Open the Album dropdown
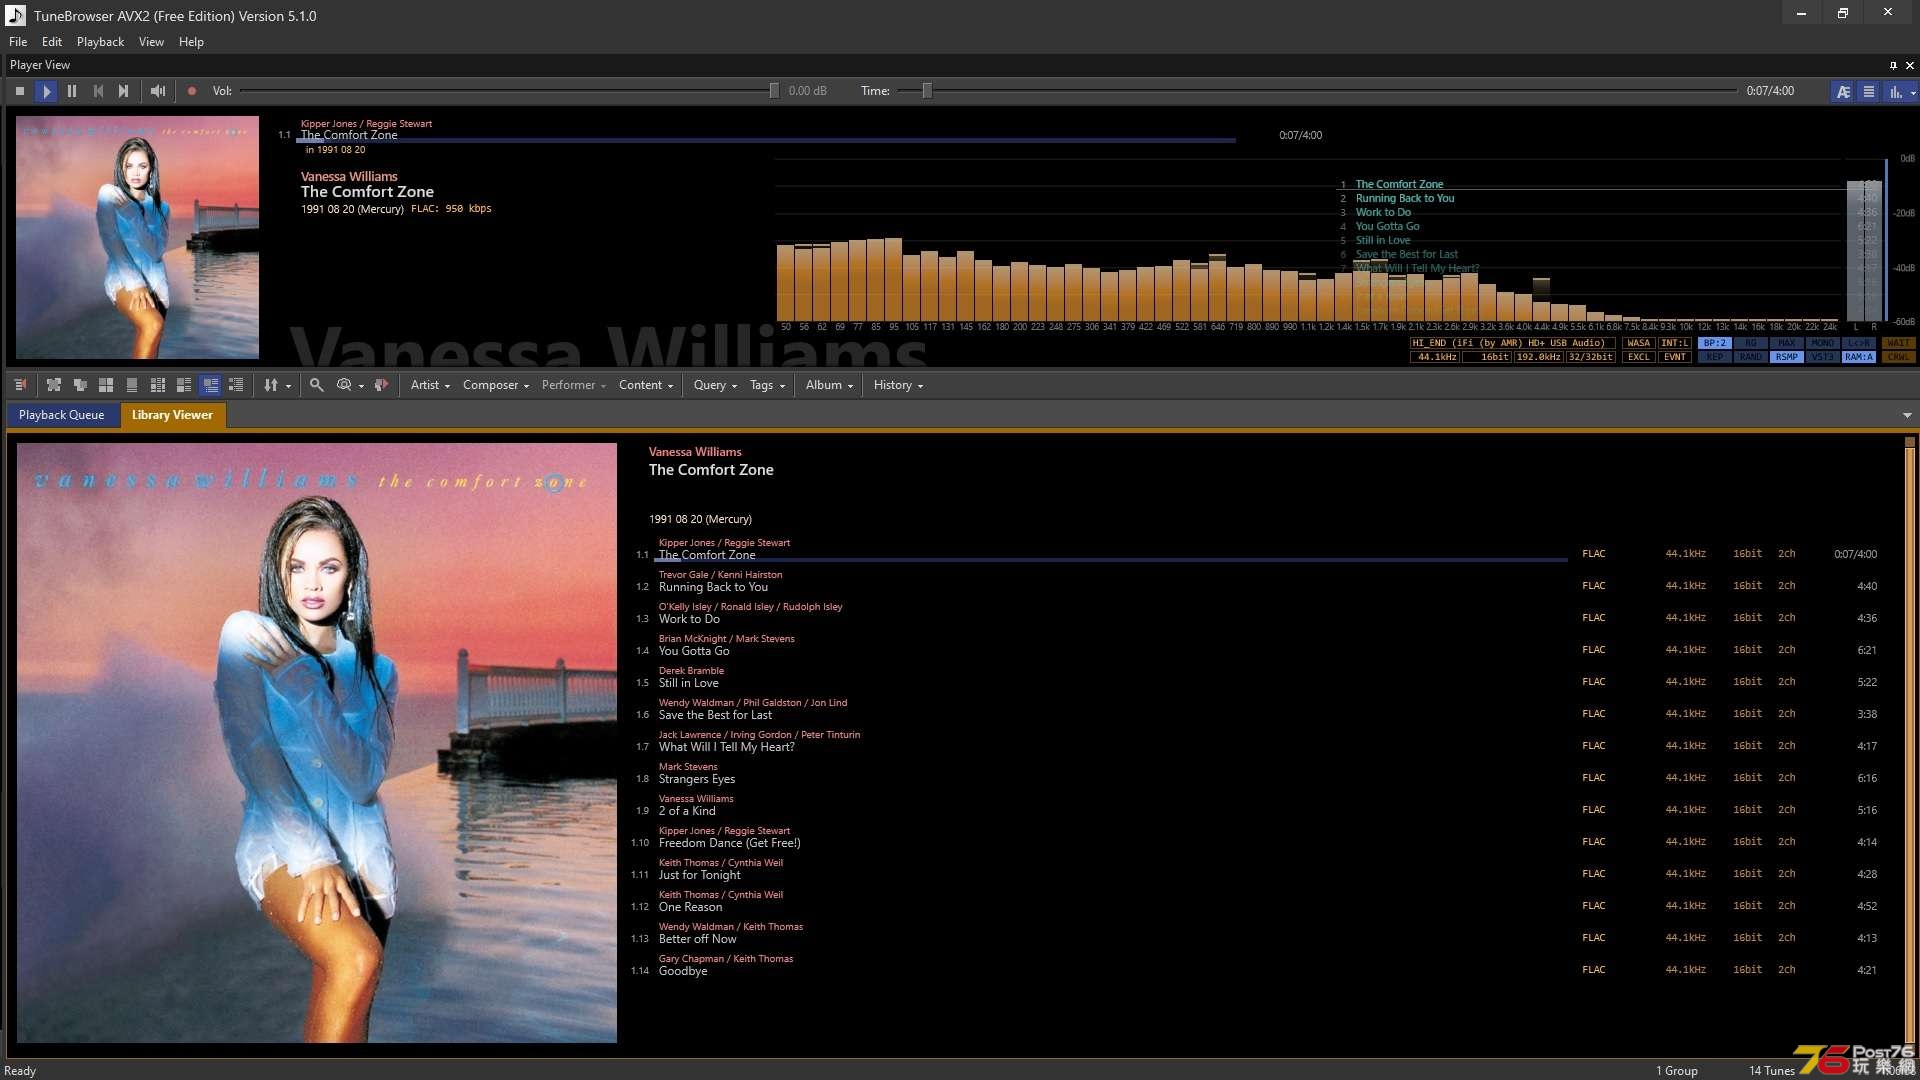 point(829,385)
